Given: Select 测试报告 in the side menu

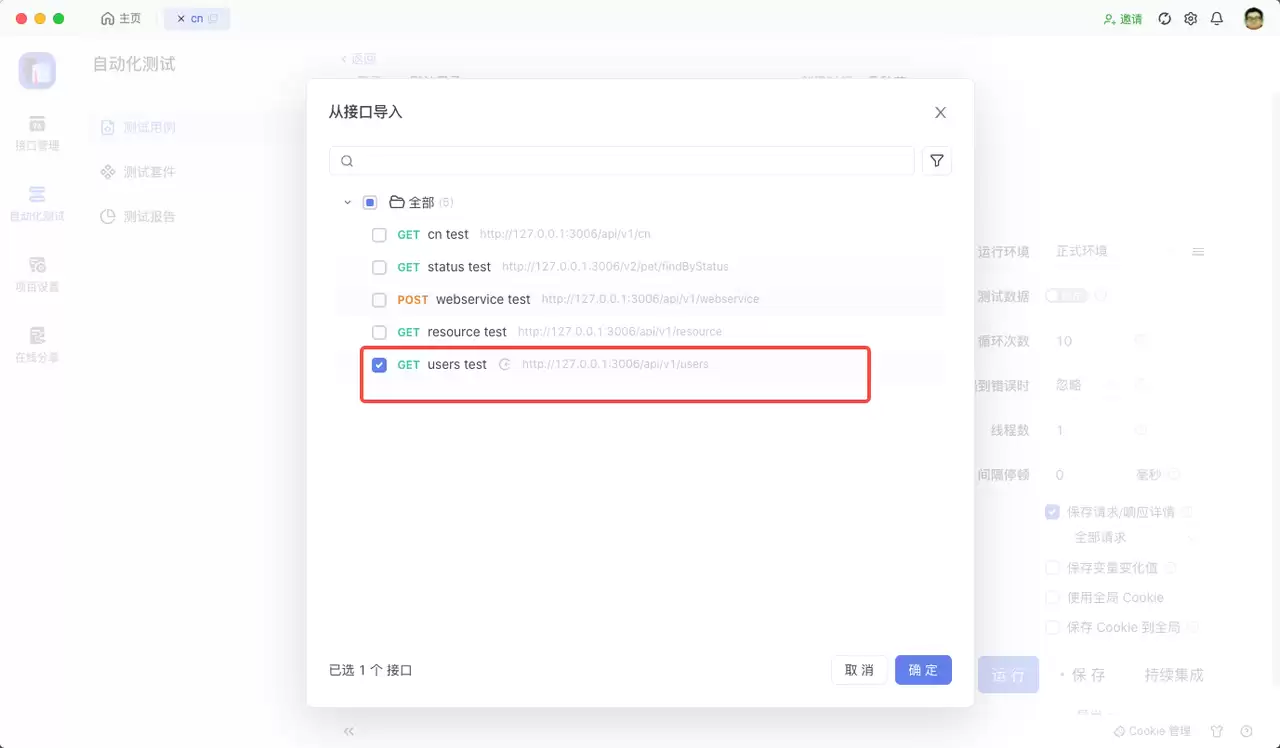Looking at the screenshot, I should pyautogui.click(x=139, y=217).
